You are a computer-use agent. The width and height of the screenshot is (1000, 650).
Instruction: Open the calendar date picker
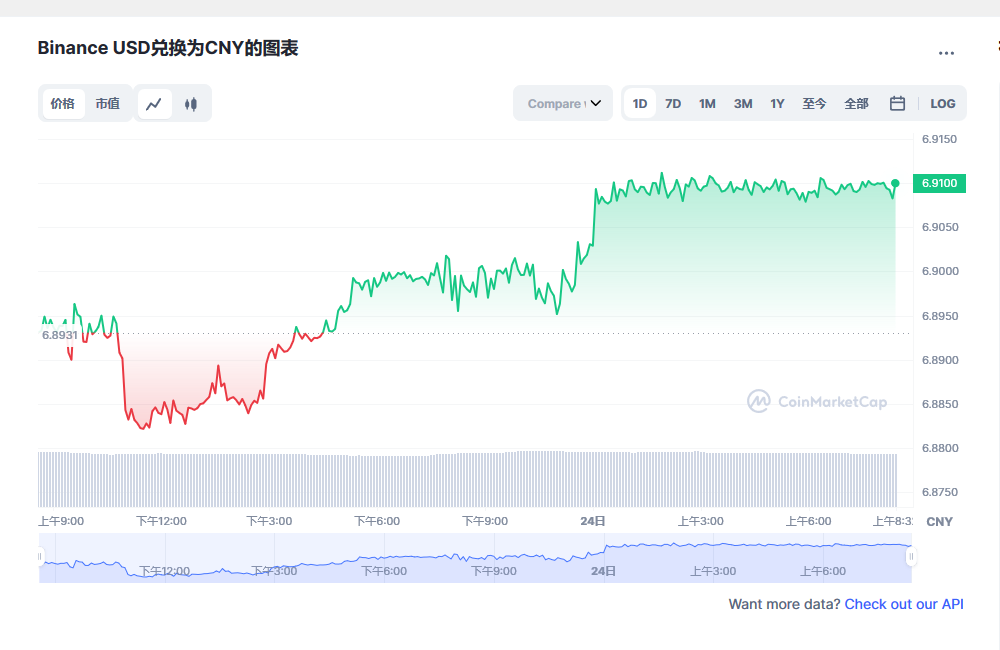pyautogui.click(x=897, y=103)
